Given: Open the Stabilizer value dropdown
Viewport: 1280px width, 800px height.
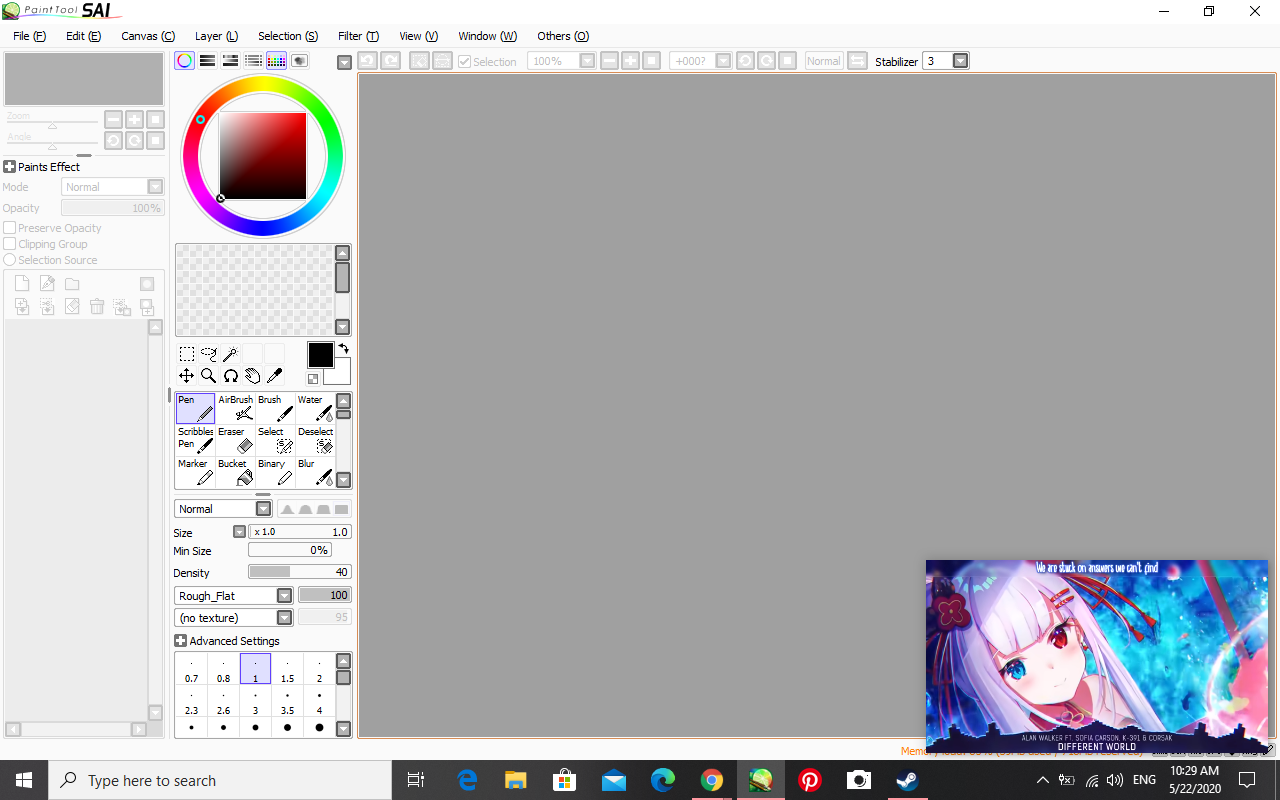Looking at the screenshot, I should pyautogui.click(x=960, y=61).
